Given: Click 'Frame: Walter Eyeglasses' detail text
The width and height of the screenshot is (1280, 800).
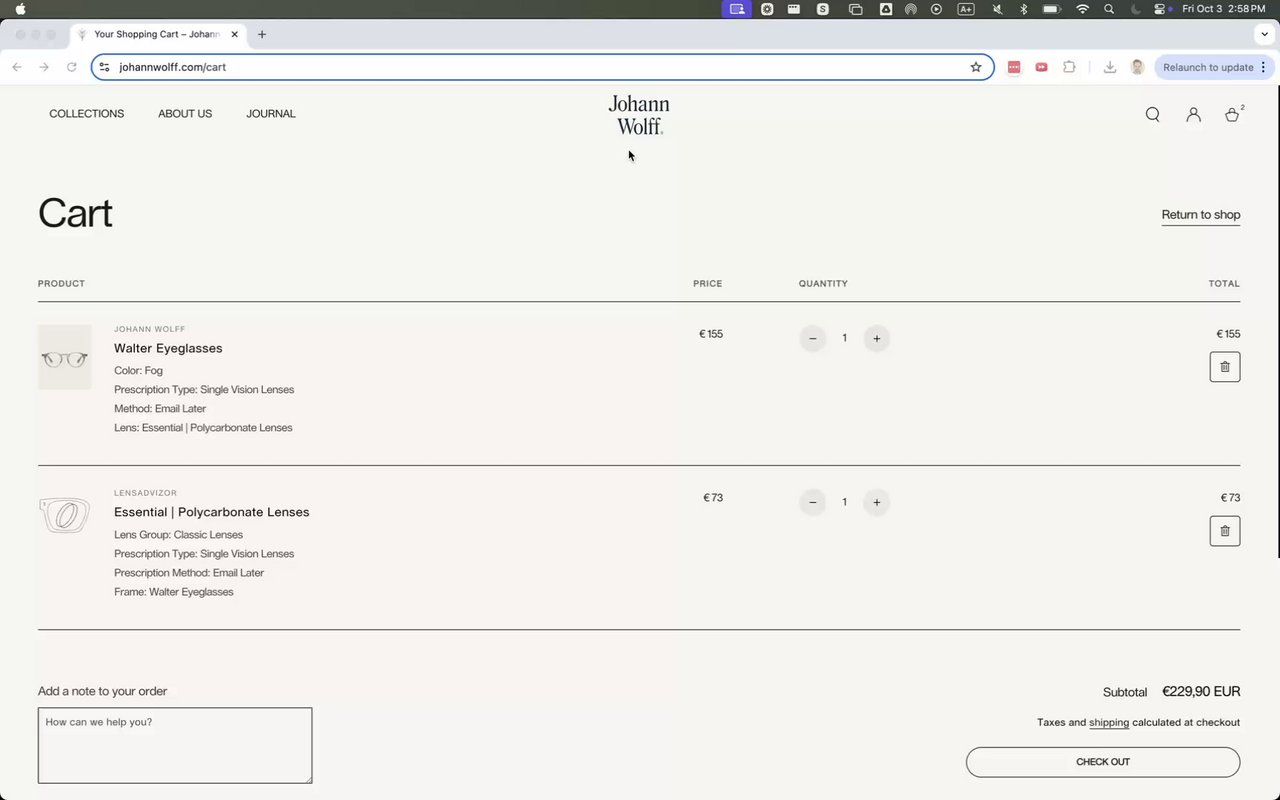Looking at the screenshot, I should click(174, 592).
